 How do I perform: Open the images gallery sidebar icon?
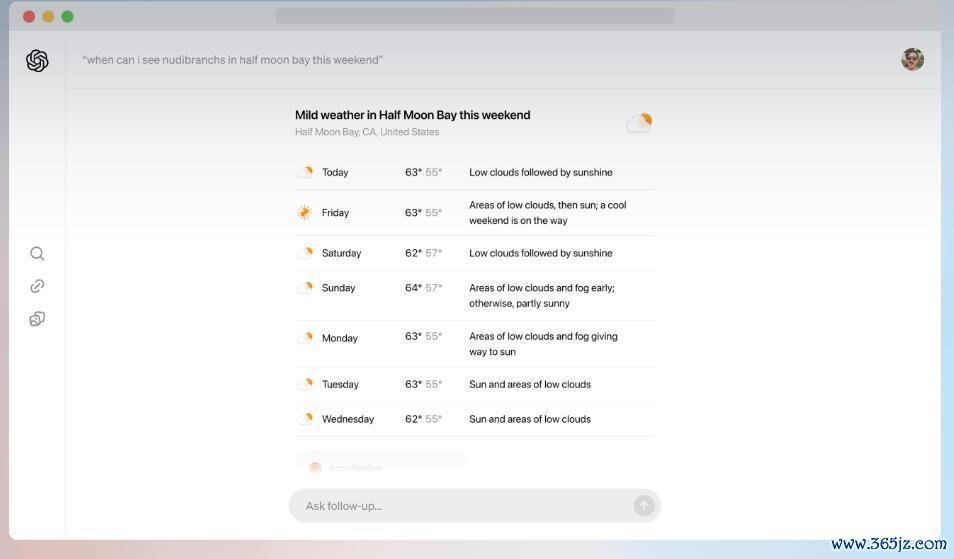coord(37,319)
